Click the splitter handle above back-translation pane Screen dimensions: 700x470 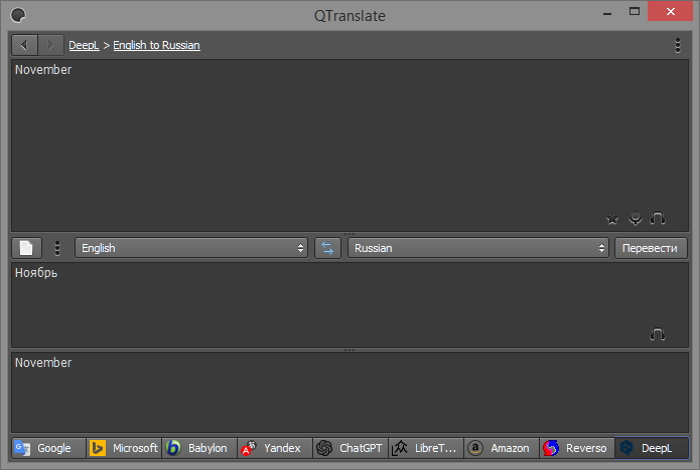[x=350, y=350]
